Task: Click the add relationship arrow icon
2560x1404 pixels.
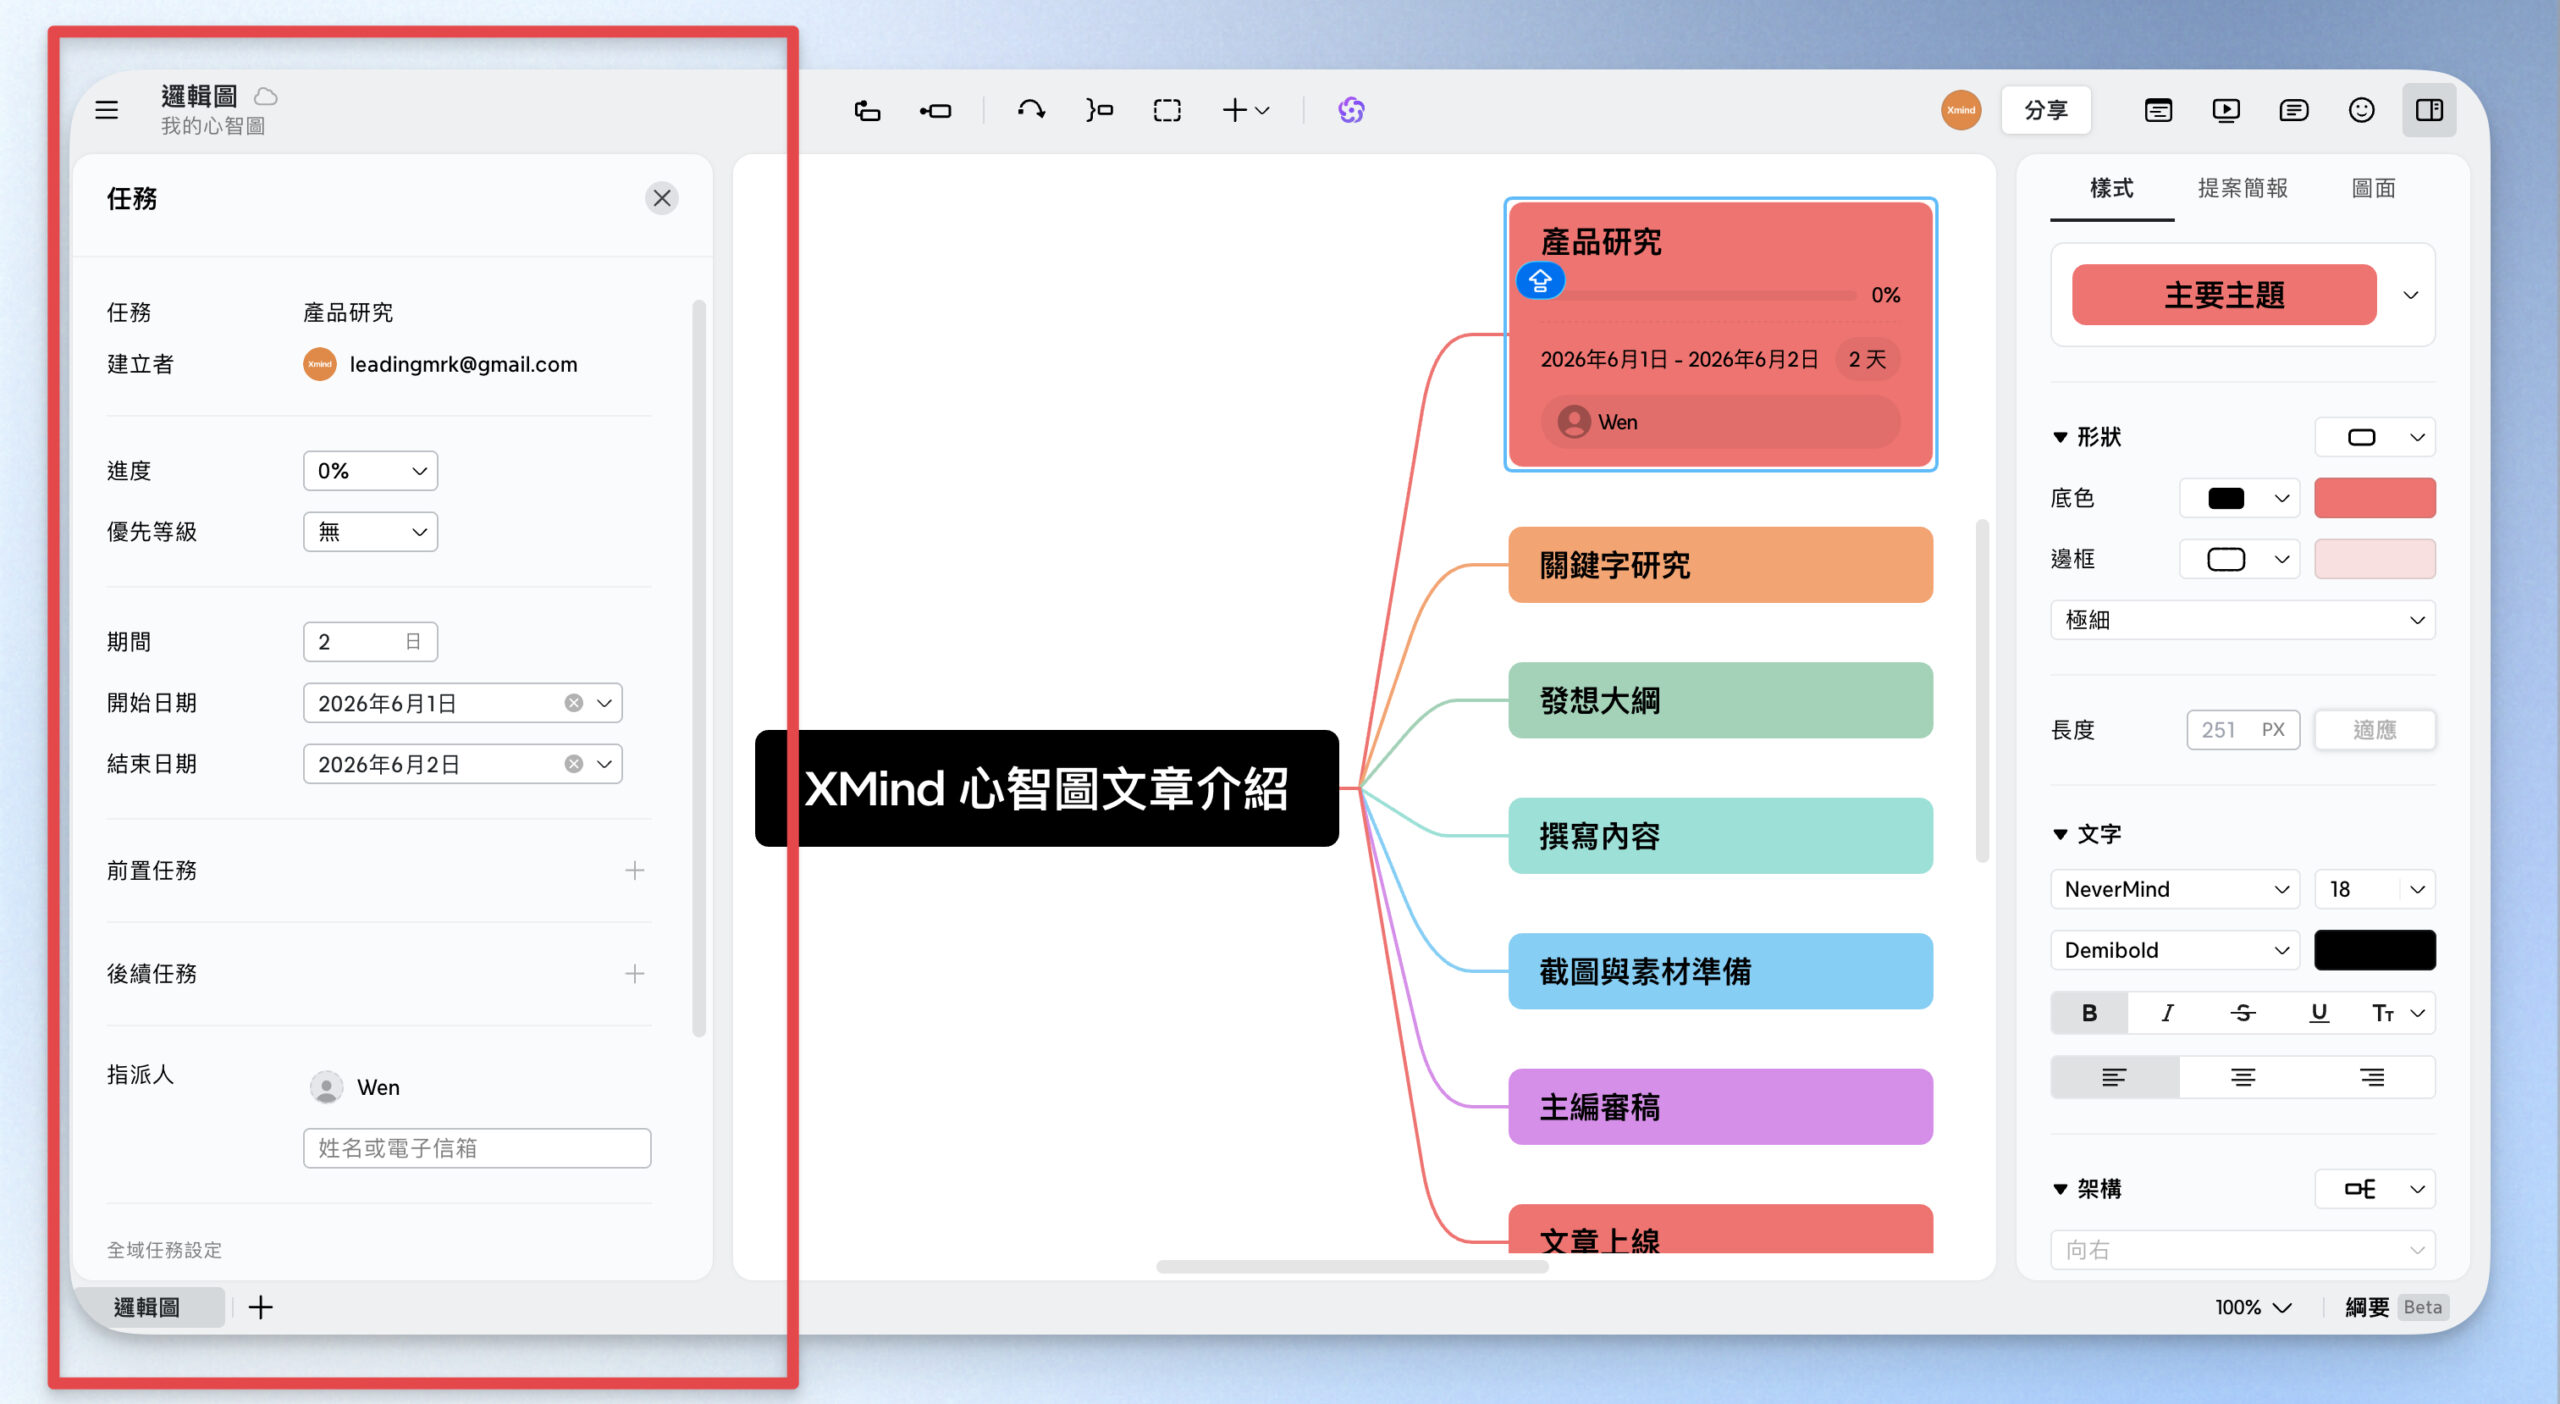Action: click(1032, 110)
